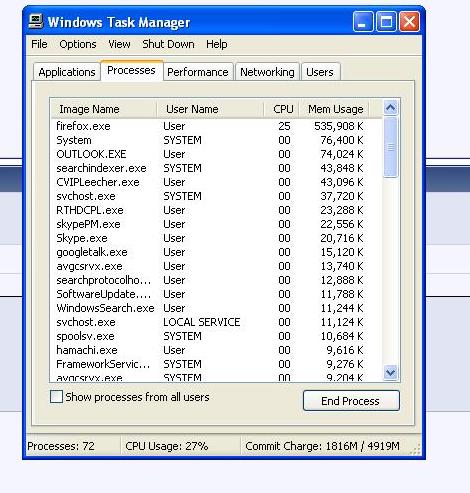The width and height of the screenshot is (470, 493).
Task: Open the File menu
Action: point(39,44)
